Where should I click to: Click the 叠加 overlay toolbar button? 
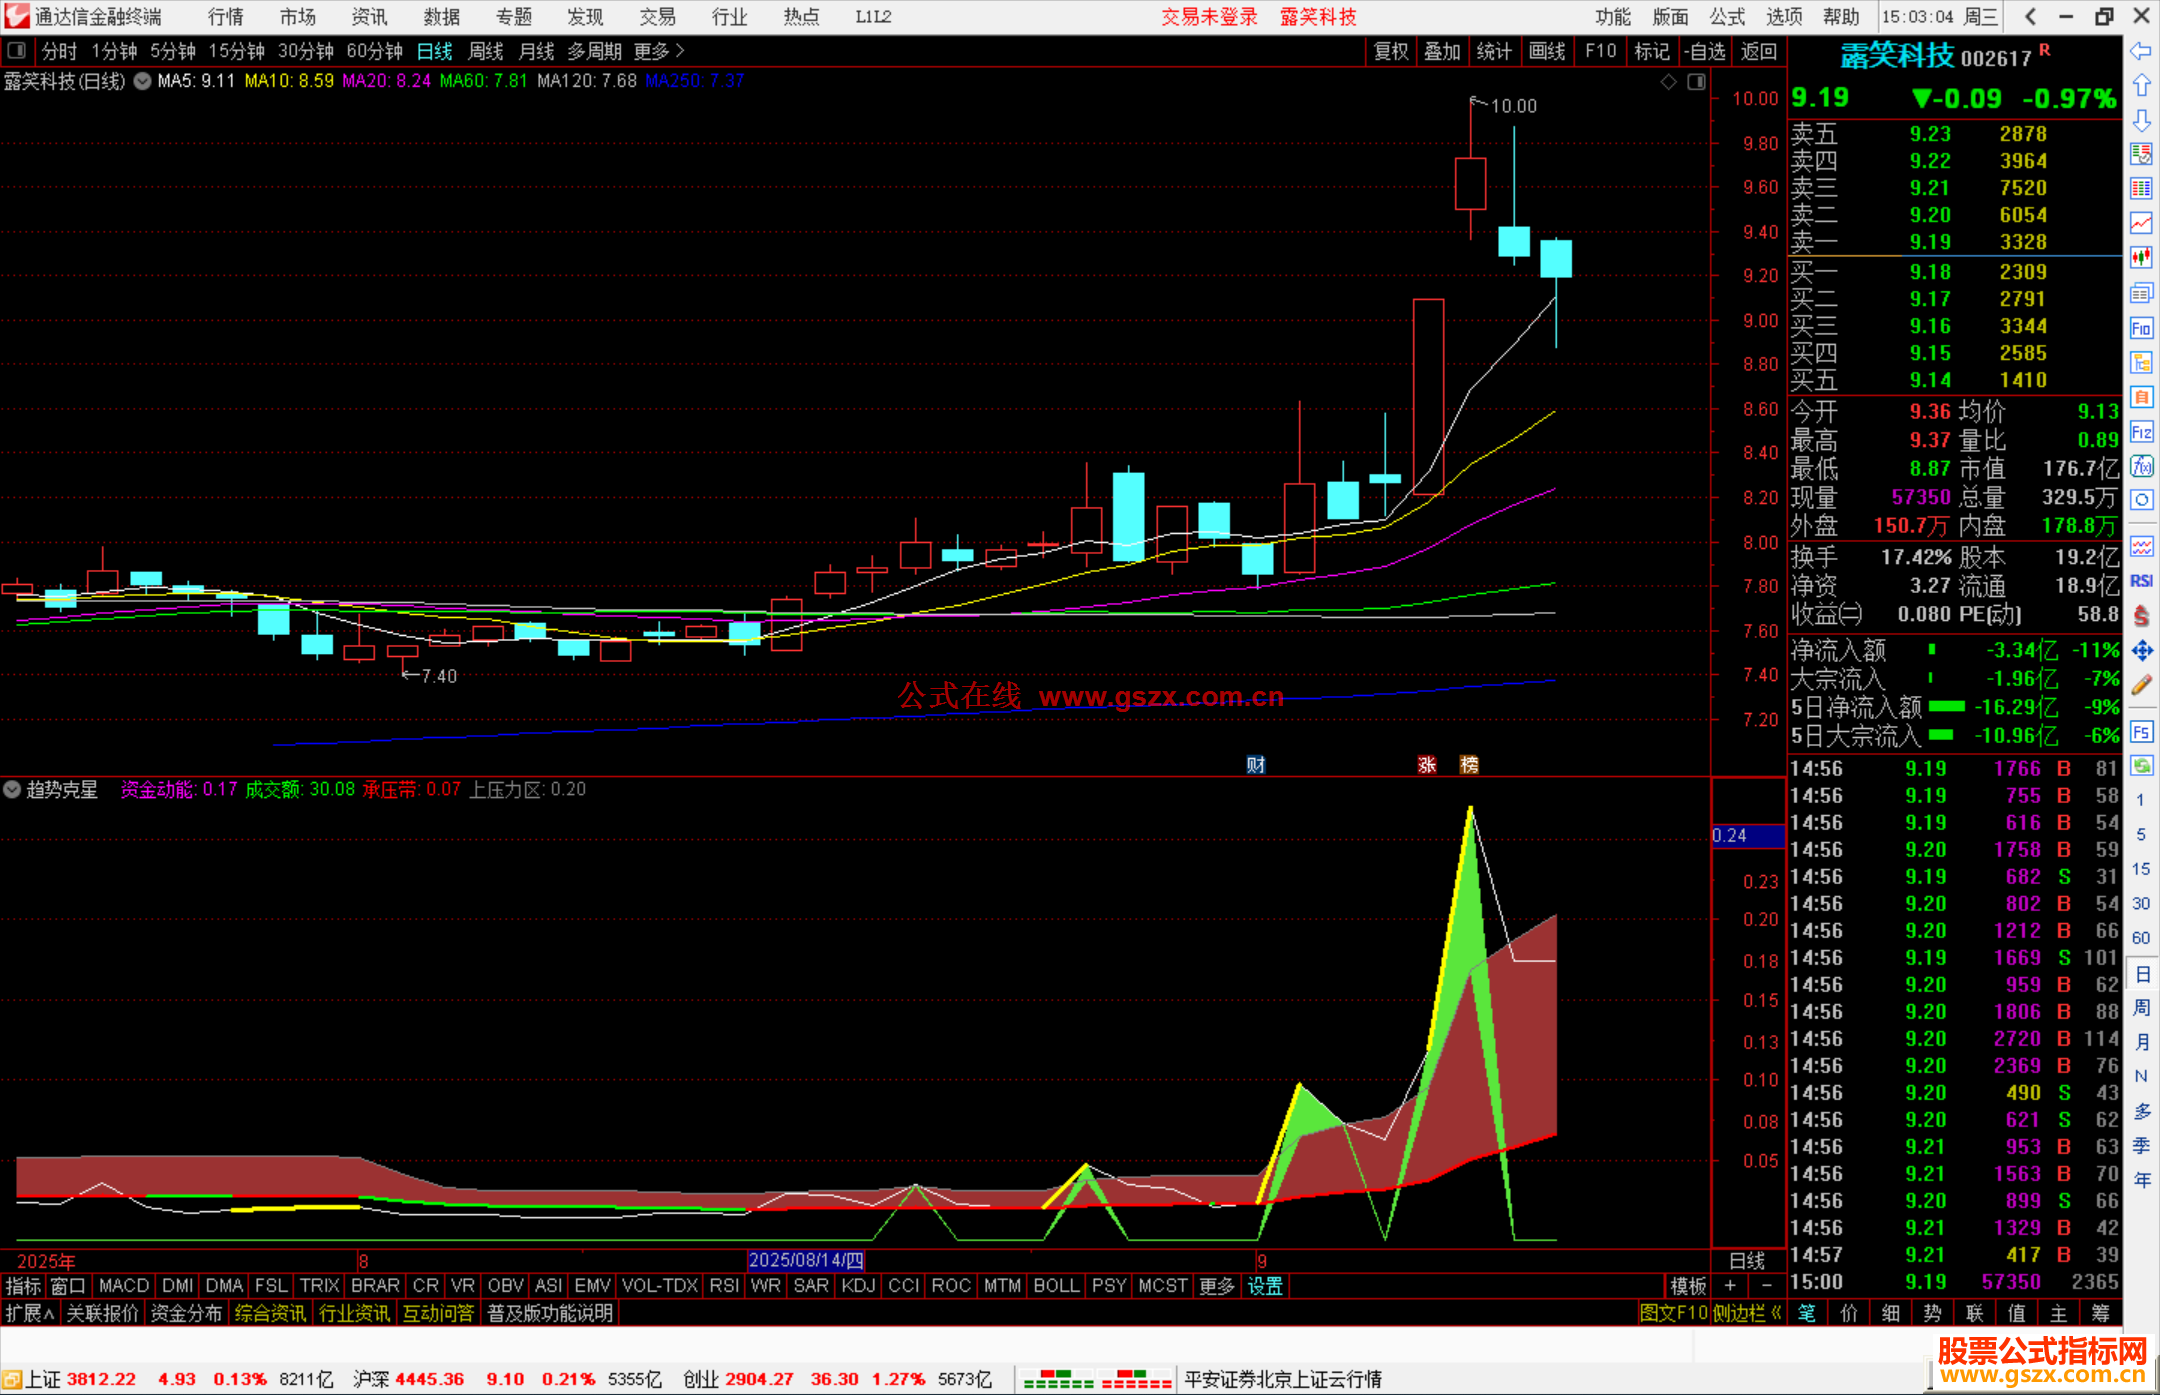pyautogui.click(x=1443, y=51)
